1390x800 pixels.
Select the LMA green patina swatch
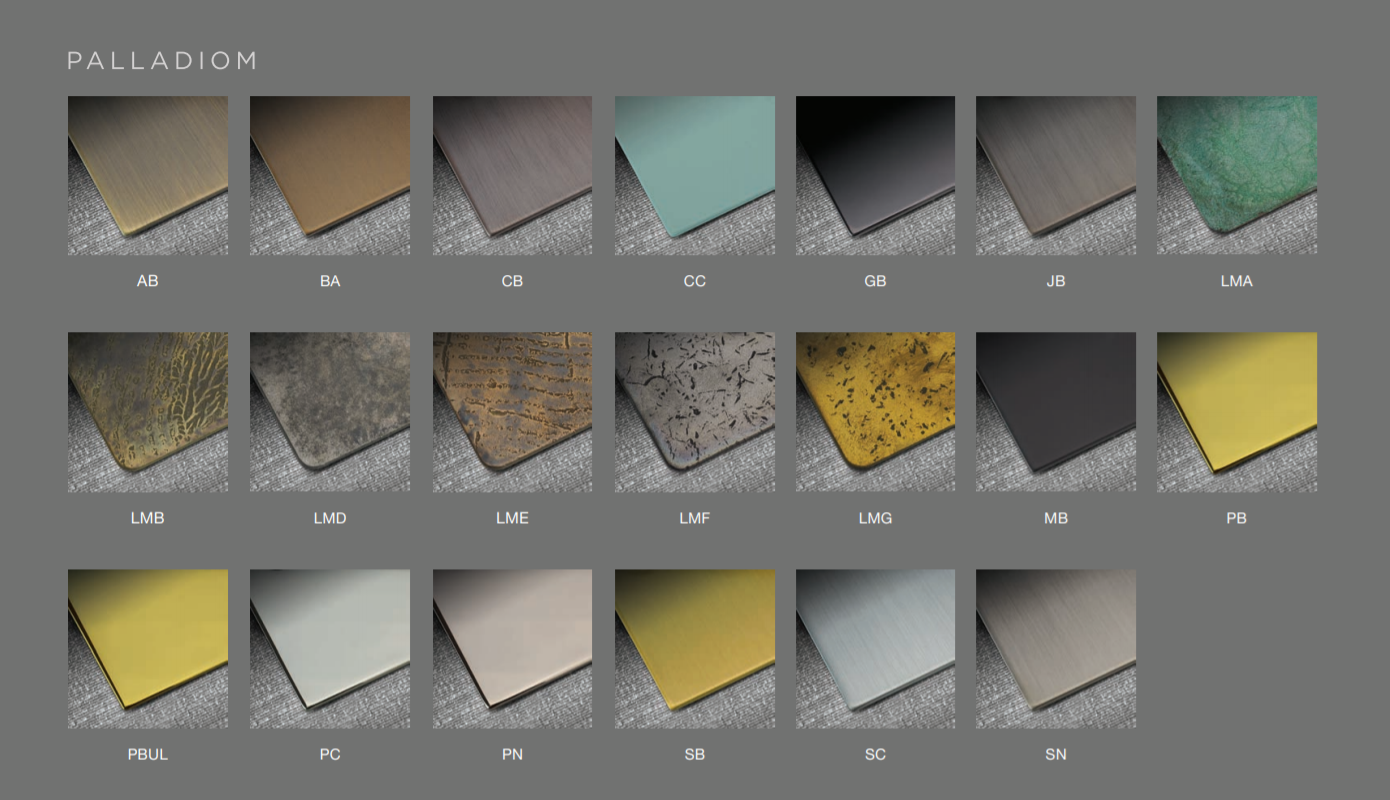1237,175
